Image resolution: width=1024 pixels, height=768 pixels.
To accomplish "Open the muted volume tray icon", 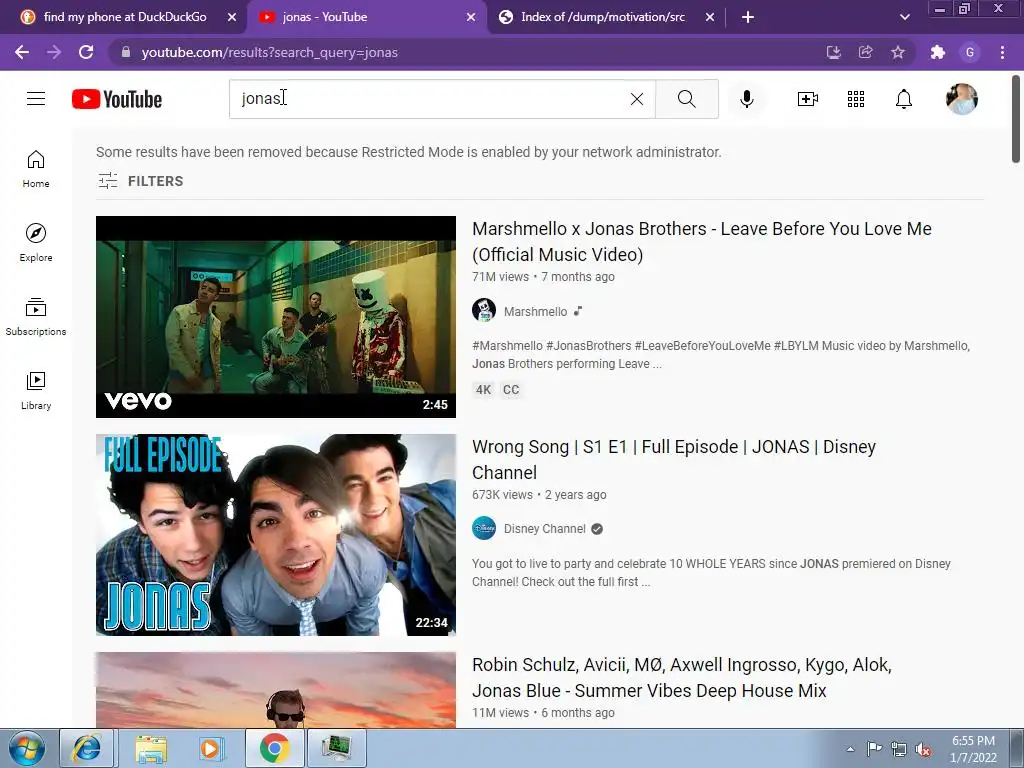I will click(x=923, y=749).
